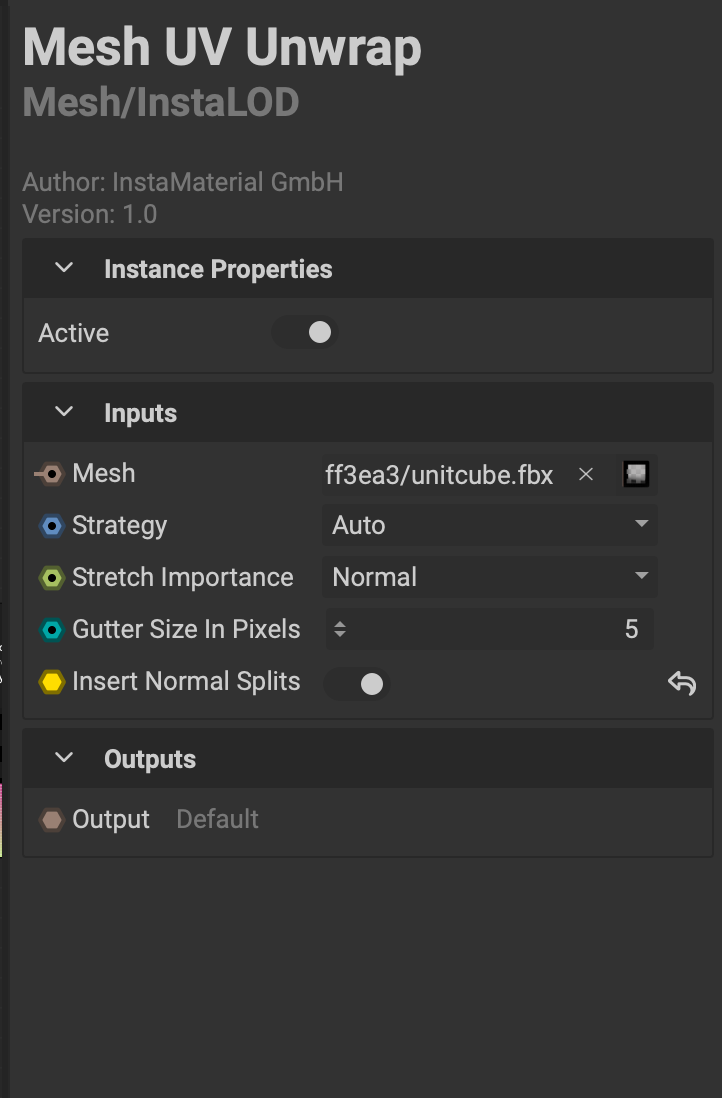
Task: Click the ff3ea3/unitcube.fbx mesh file field
Action: 440,475
